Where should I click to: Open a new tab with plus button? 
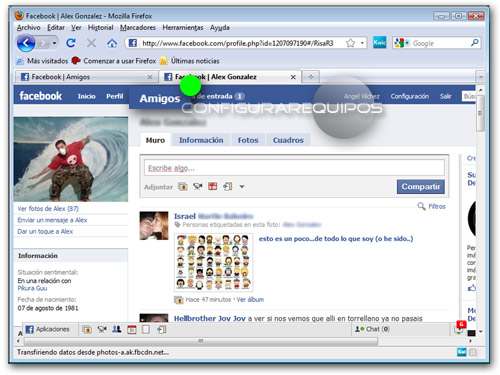pyautogui.click(x=311, y=77)
